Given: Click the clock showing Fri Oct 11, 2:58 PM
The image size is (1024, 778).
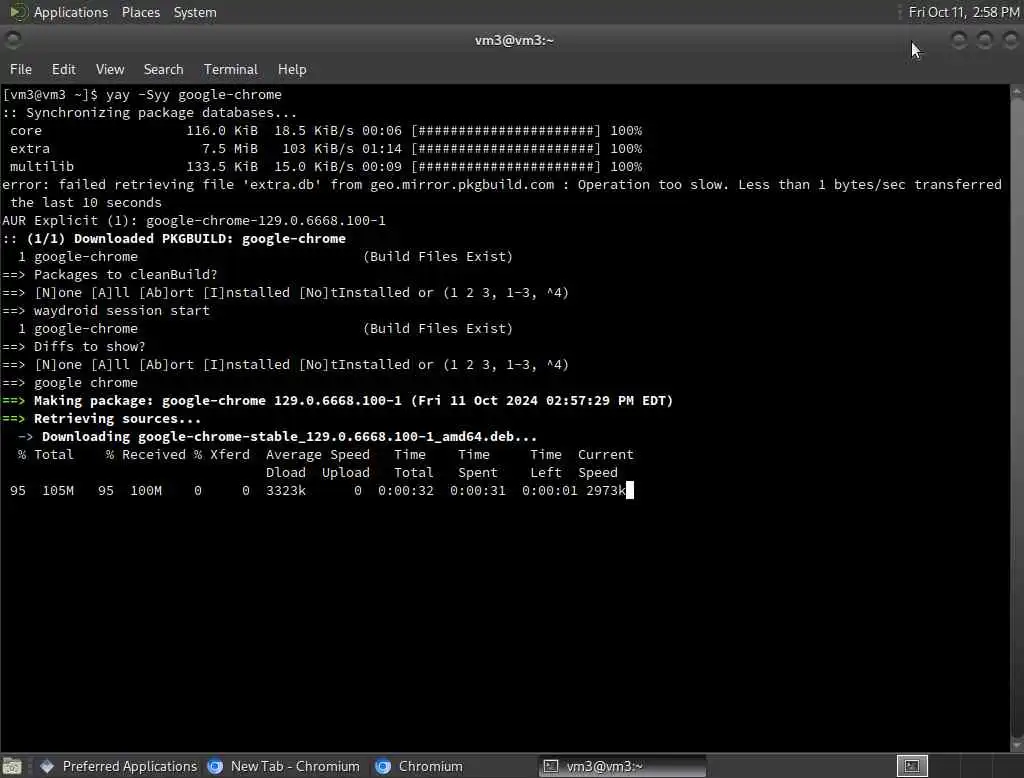Looking at the screenshot, I should click(964, 12).
